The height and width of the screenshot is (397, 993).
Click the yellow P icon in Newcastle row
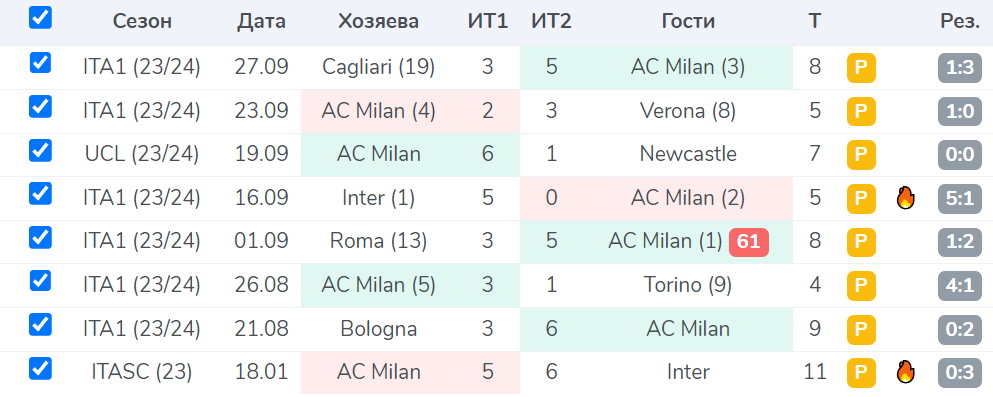click(x=861, y=155)
